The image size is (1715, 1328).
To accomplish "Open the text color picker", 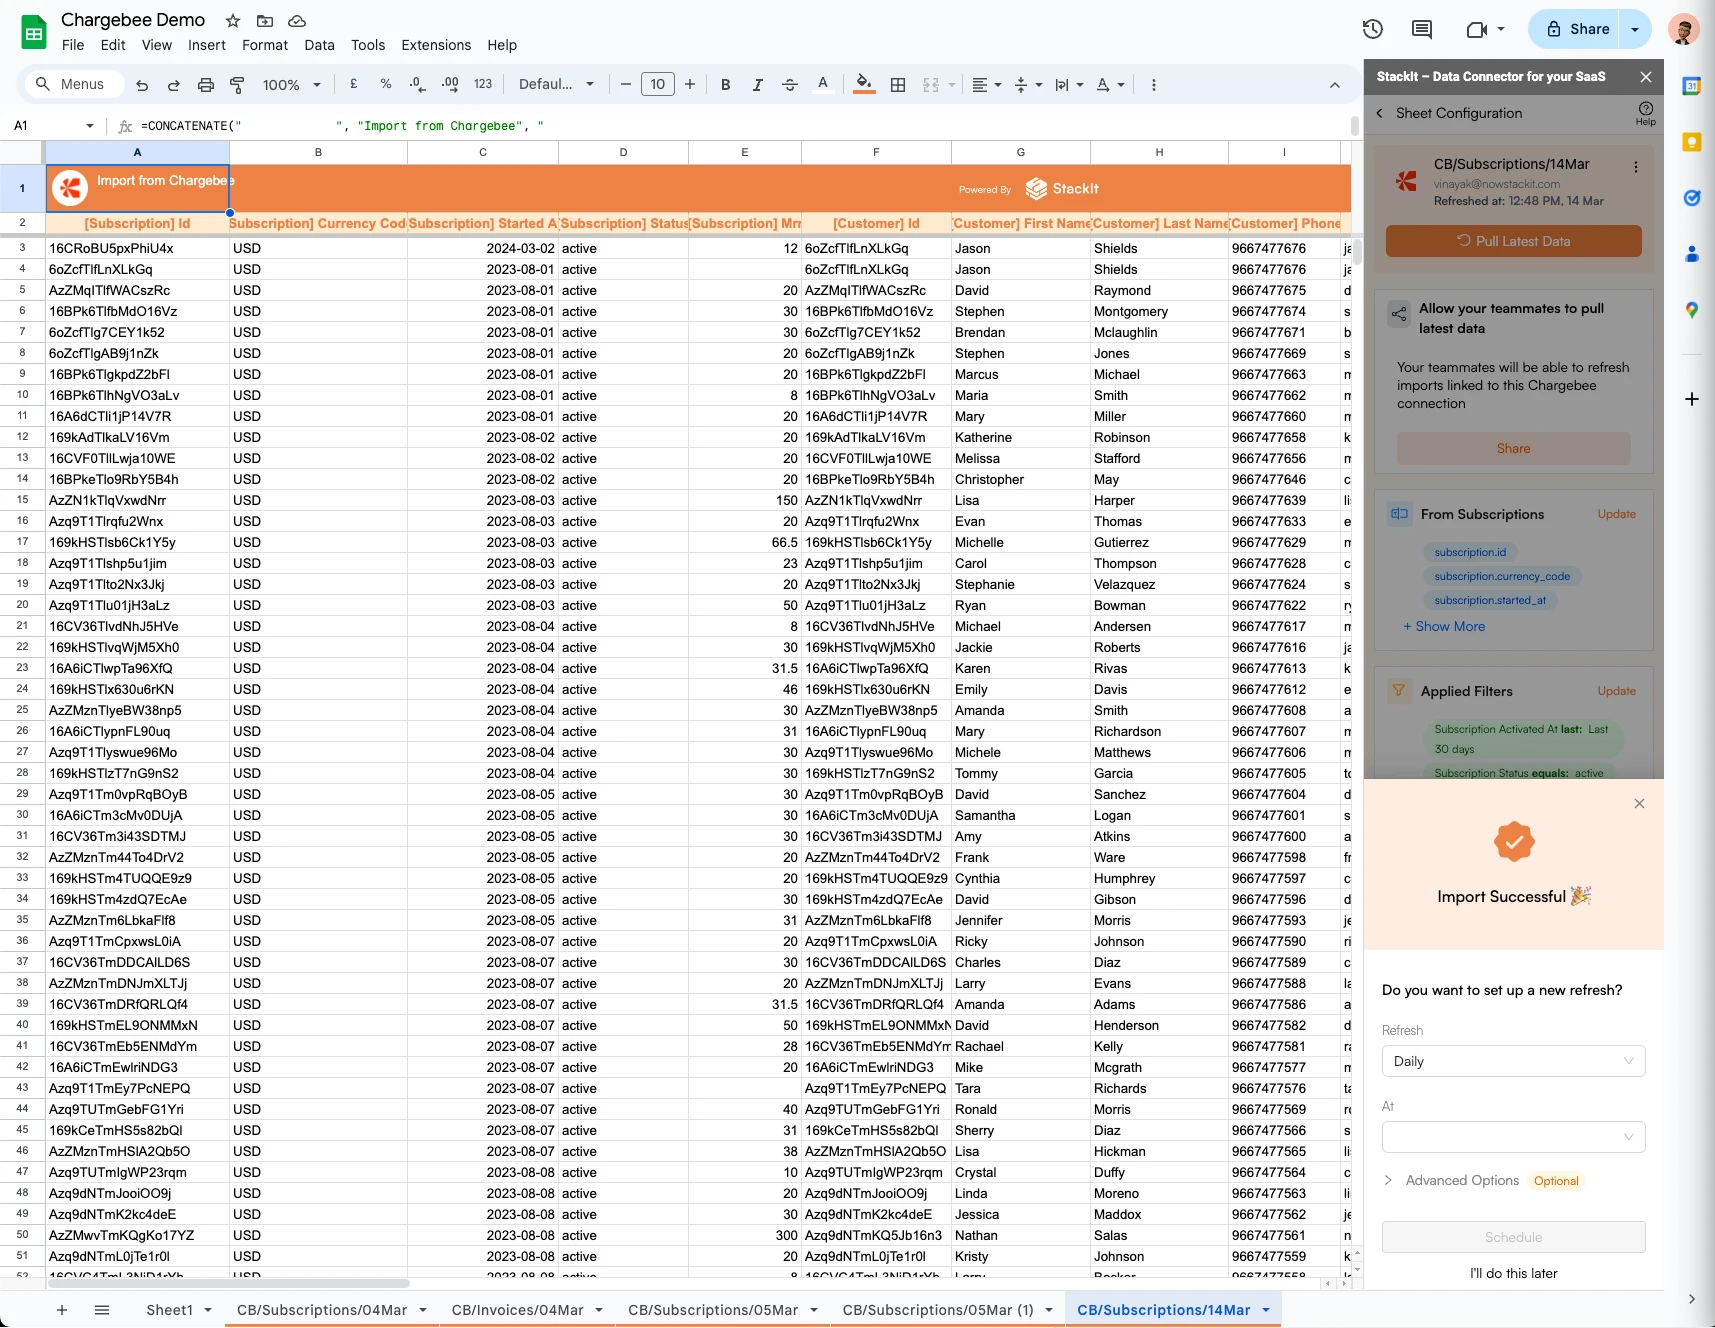I will click(x=823, y=85).
